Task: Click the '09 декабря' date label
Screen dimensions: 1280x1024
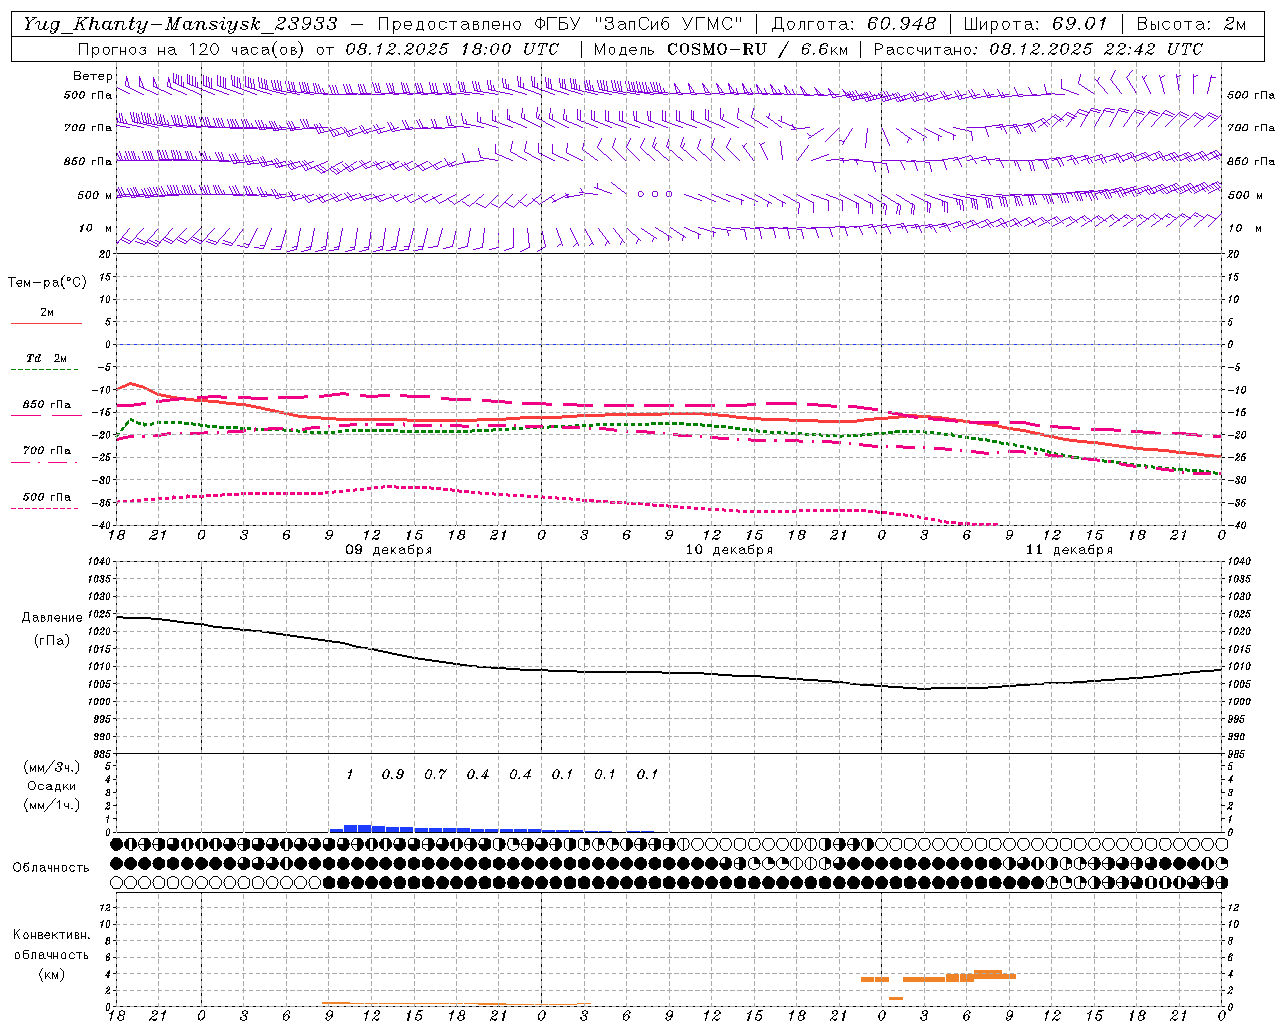Action: click(389, 550)
